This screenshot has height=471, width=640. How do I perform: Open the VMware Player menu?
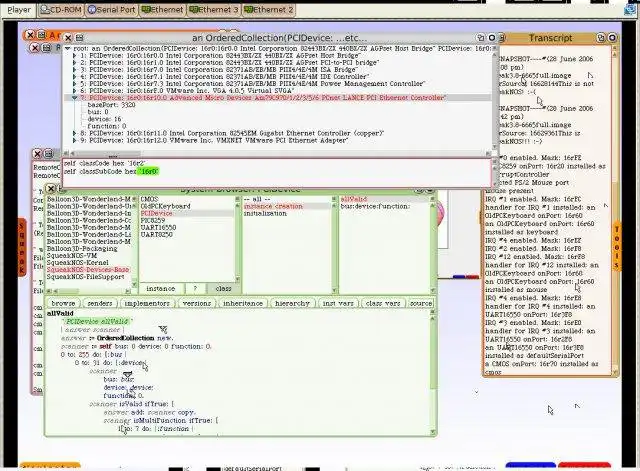click(19, 10)
